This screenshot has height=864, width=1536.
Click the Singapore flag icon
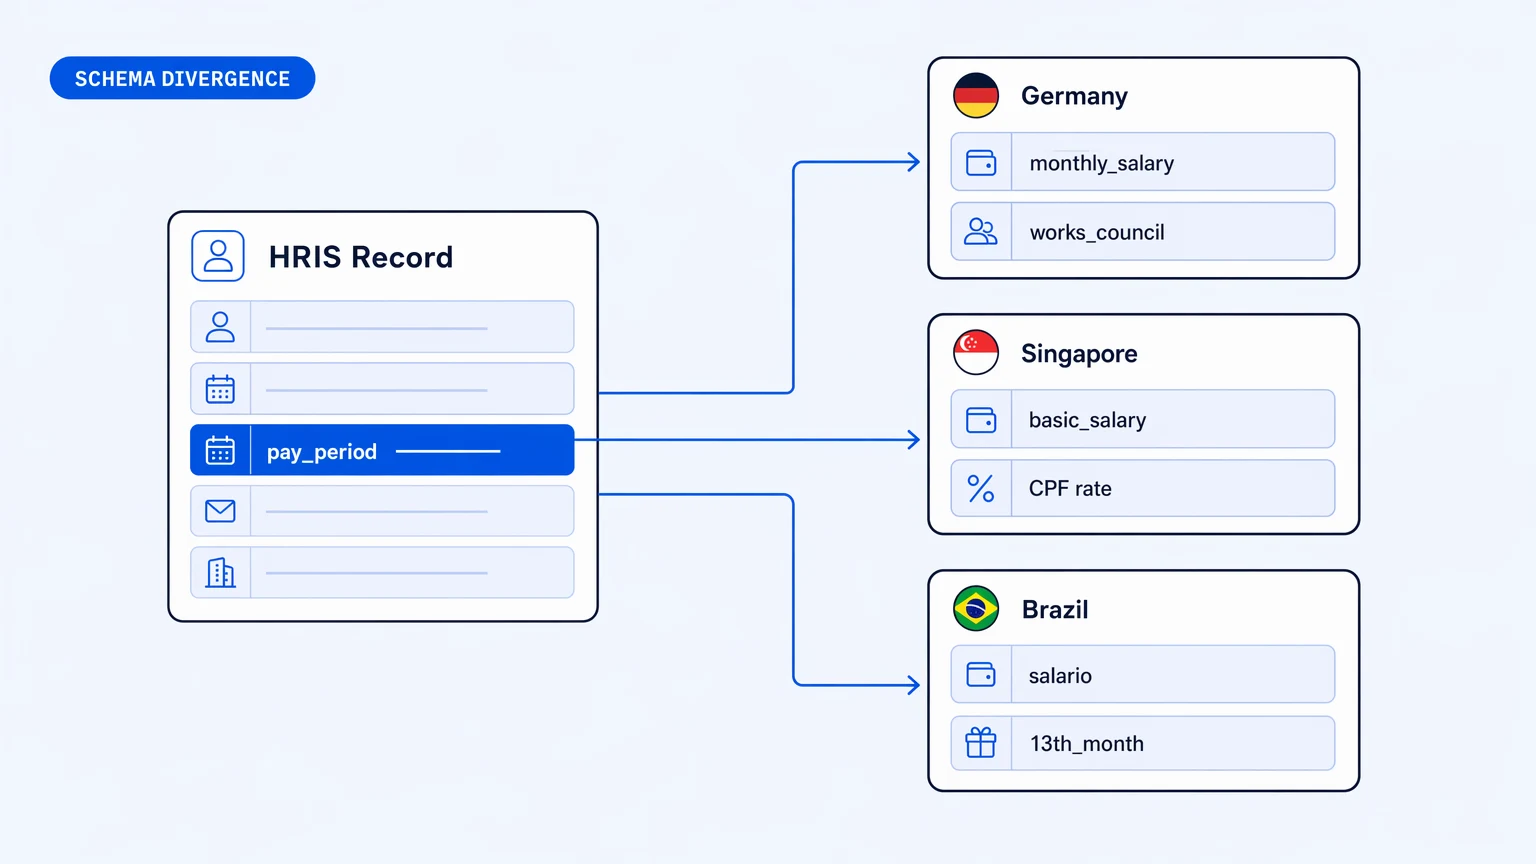point(976,352)
